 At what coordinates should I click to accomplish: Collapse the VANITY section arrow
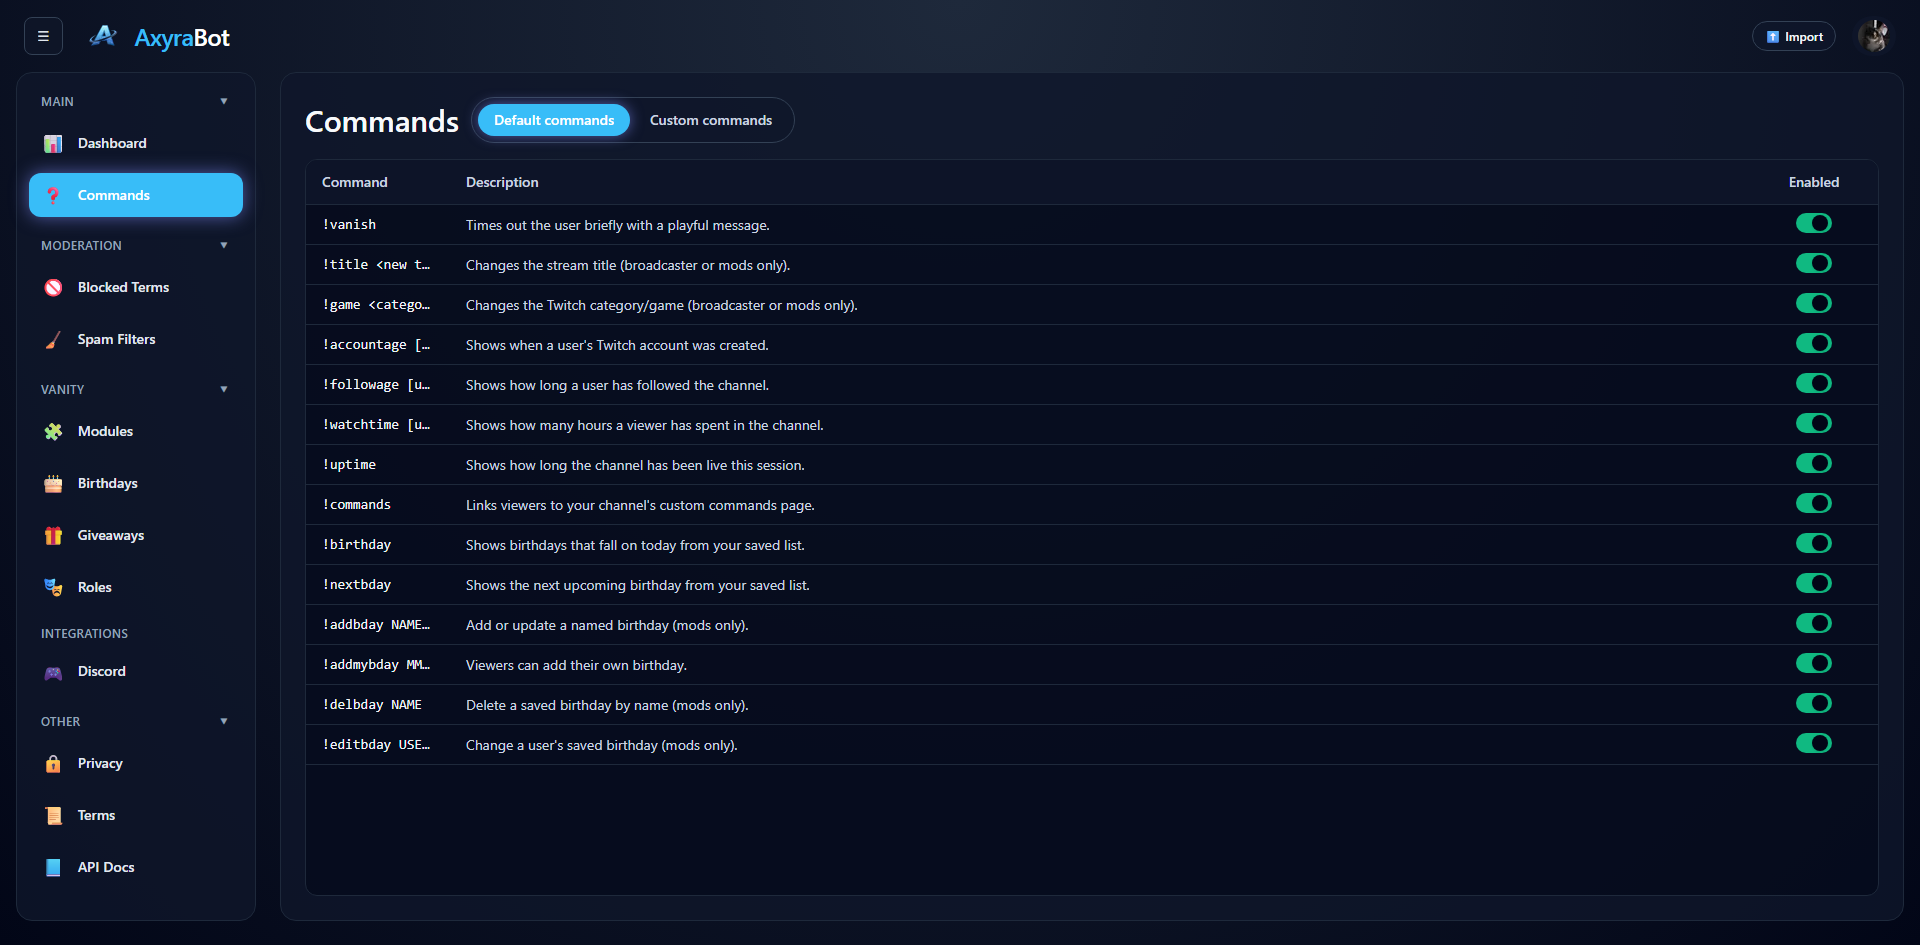pos(224,389)
